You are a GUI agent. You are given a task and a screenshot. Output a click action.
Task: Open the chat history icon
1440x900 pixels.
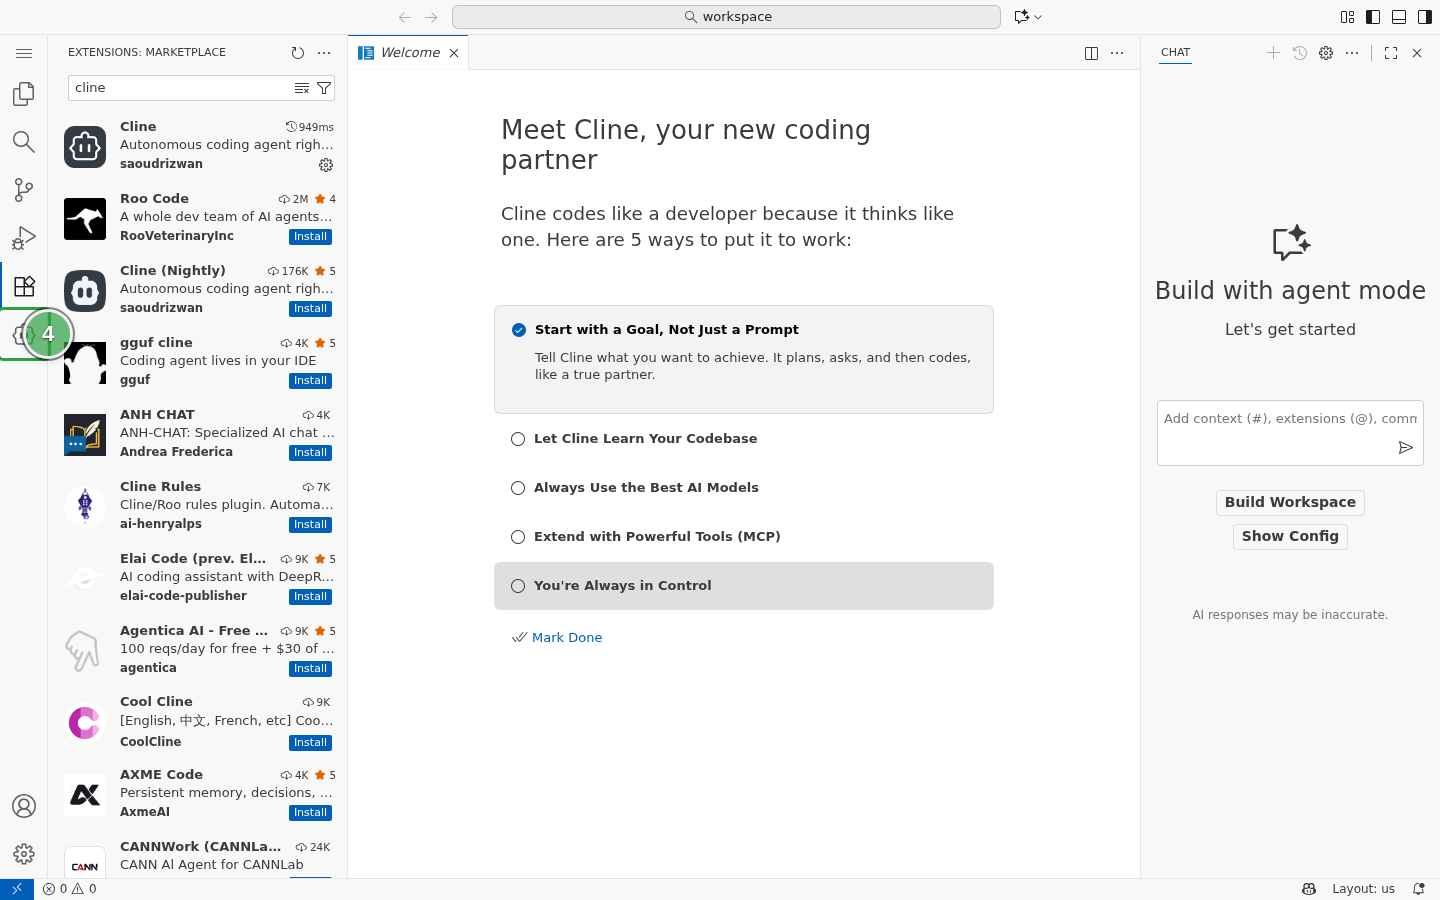pos(1300,53)
